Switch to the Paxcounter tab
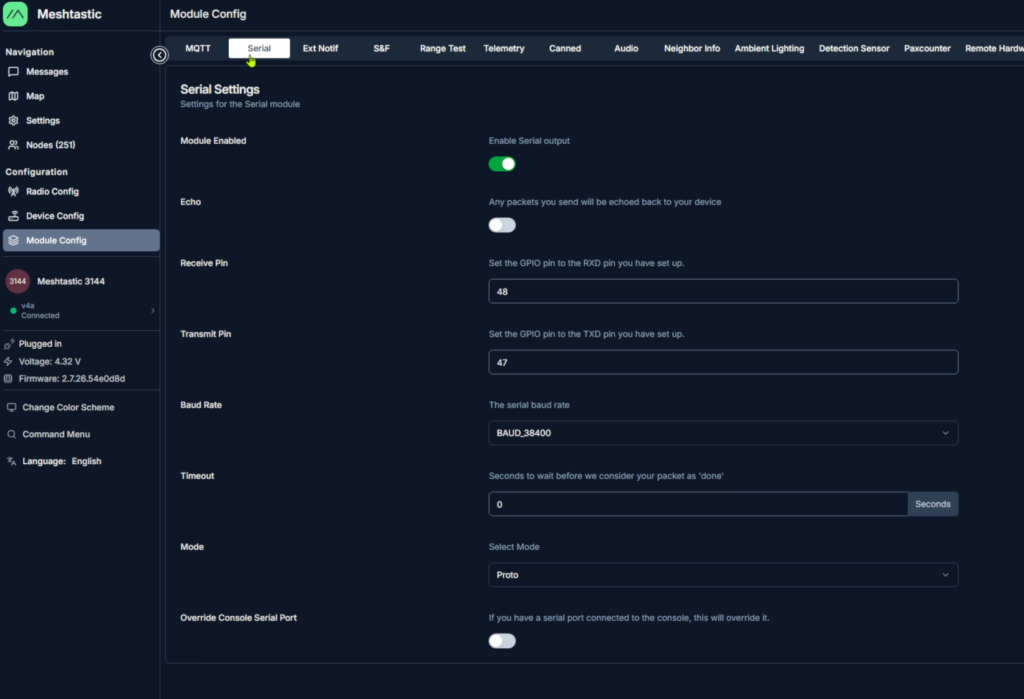Image resolution: width=1024 pixels, height=699 pixels. [x=927, y=48]
